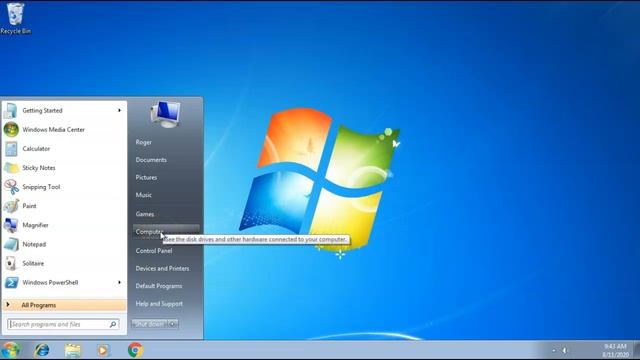Click the volume speaker tray icon
640x360 pixels.
coord(564,350)
